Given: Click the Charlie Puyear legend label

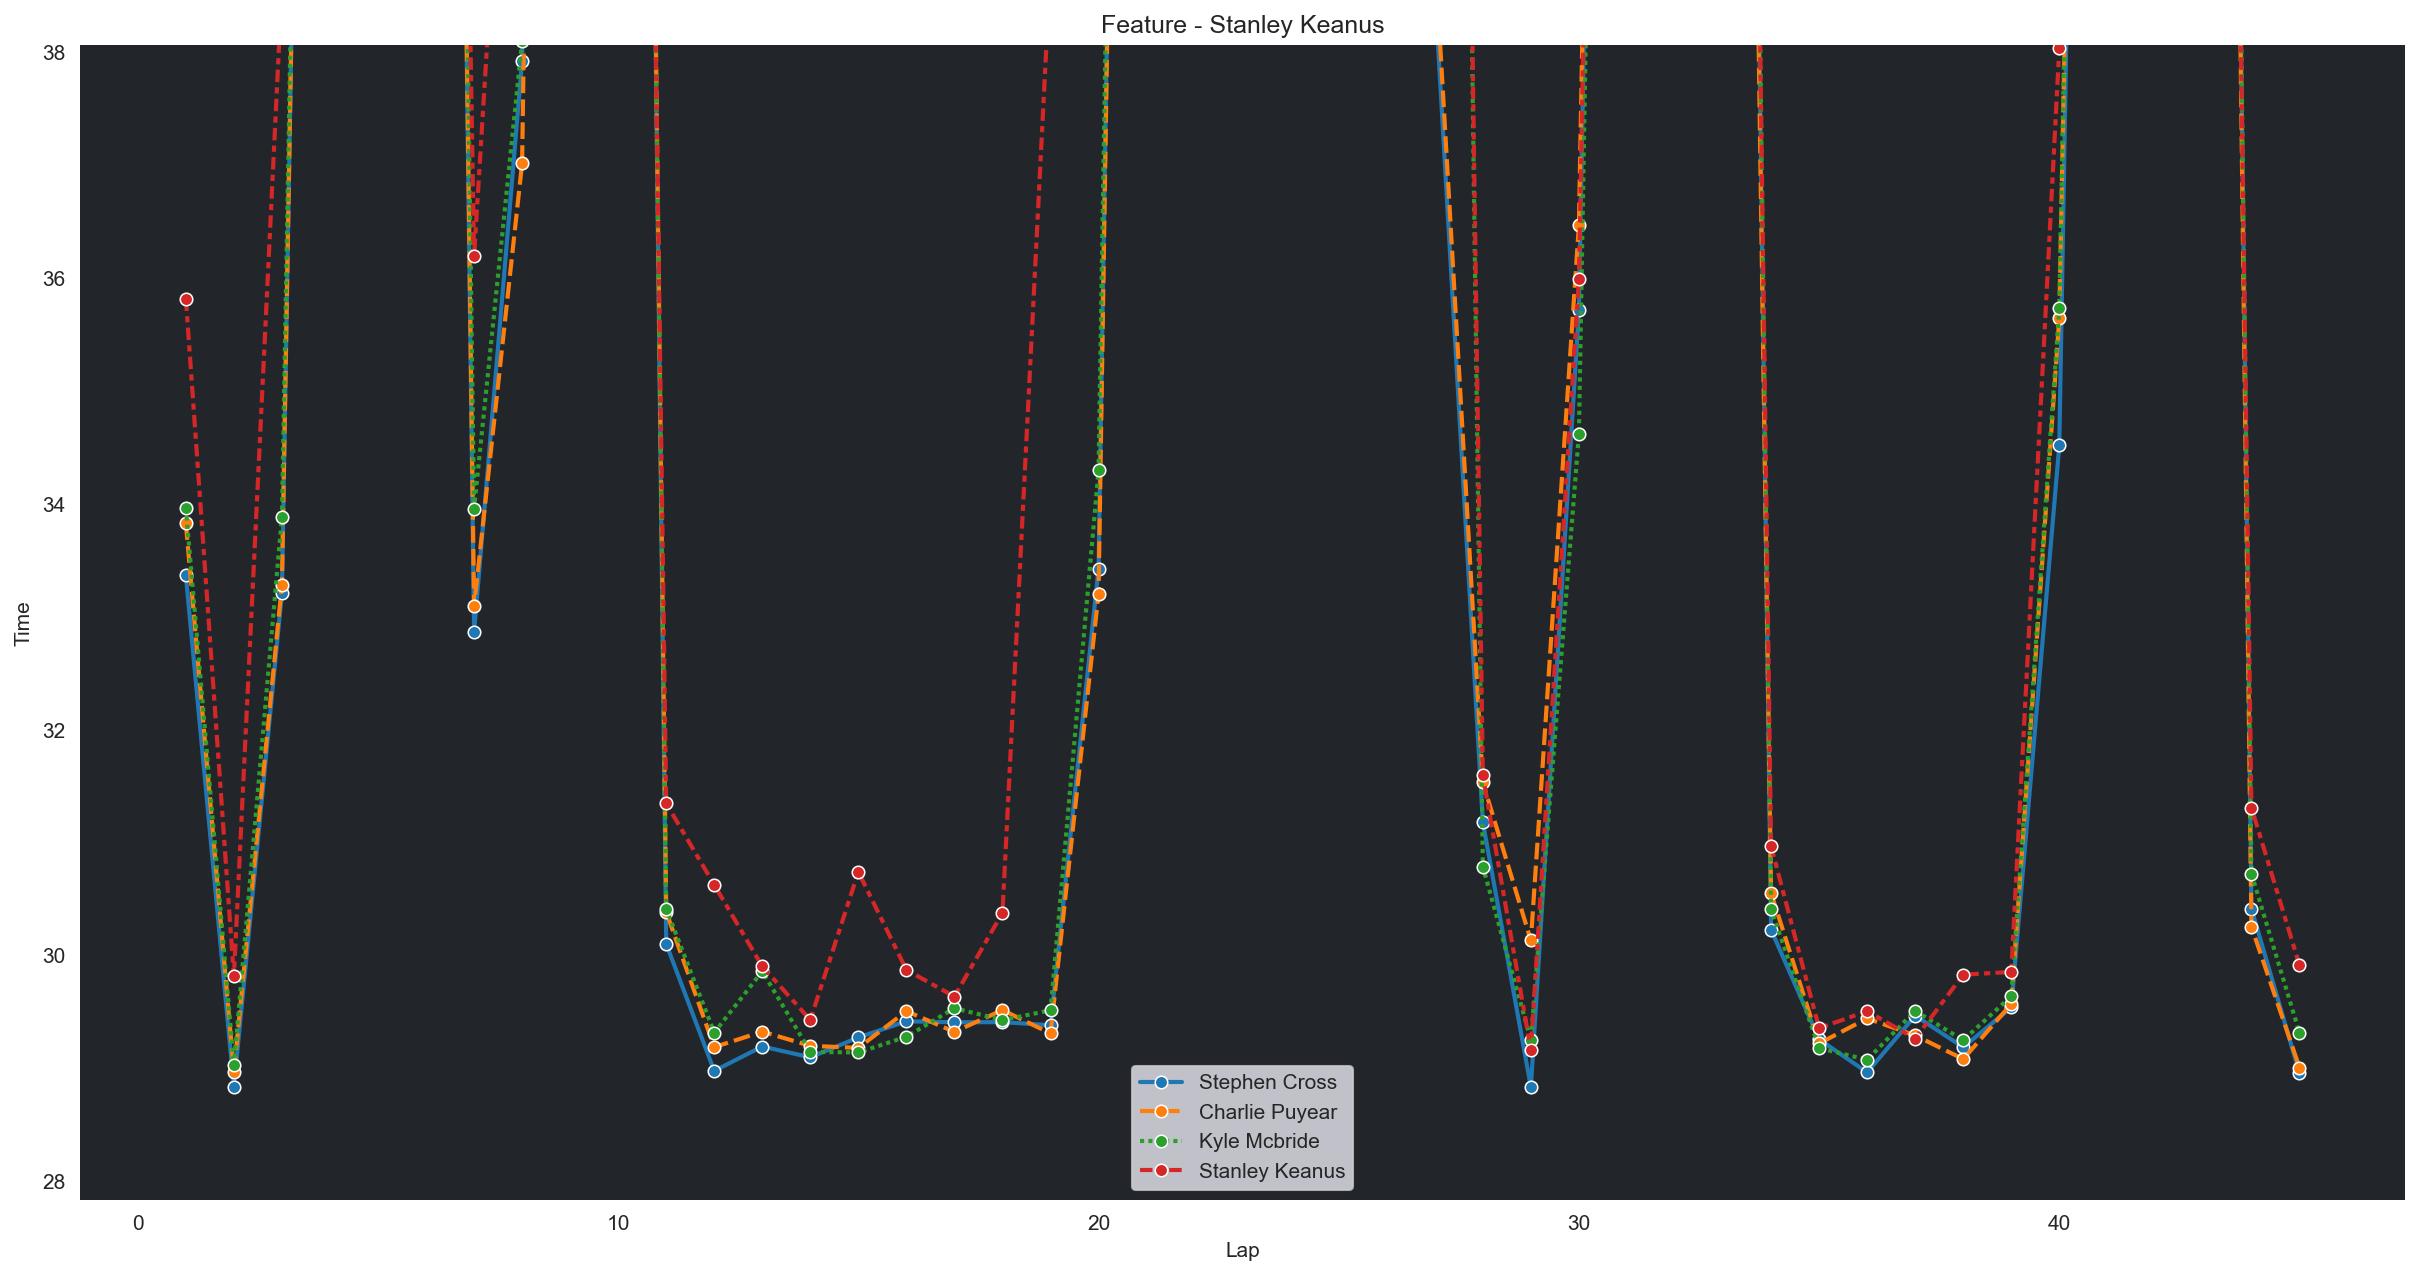Looking at the screenshot, I should click(x=1267, y=1112).
